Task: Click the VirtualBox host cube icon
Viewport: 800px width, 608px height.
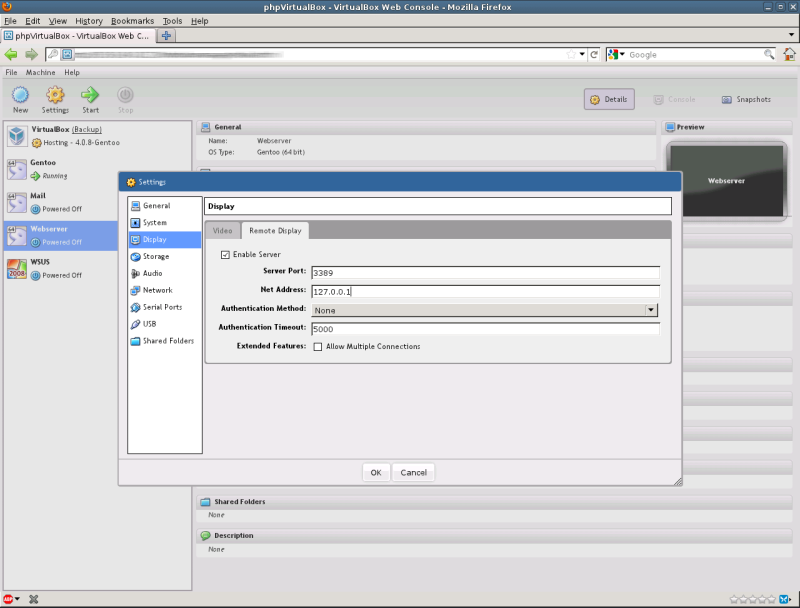Action: tap(17, 136)
